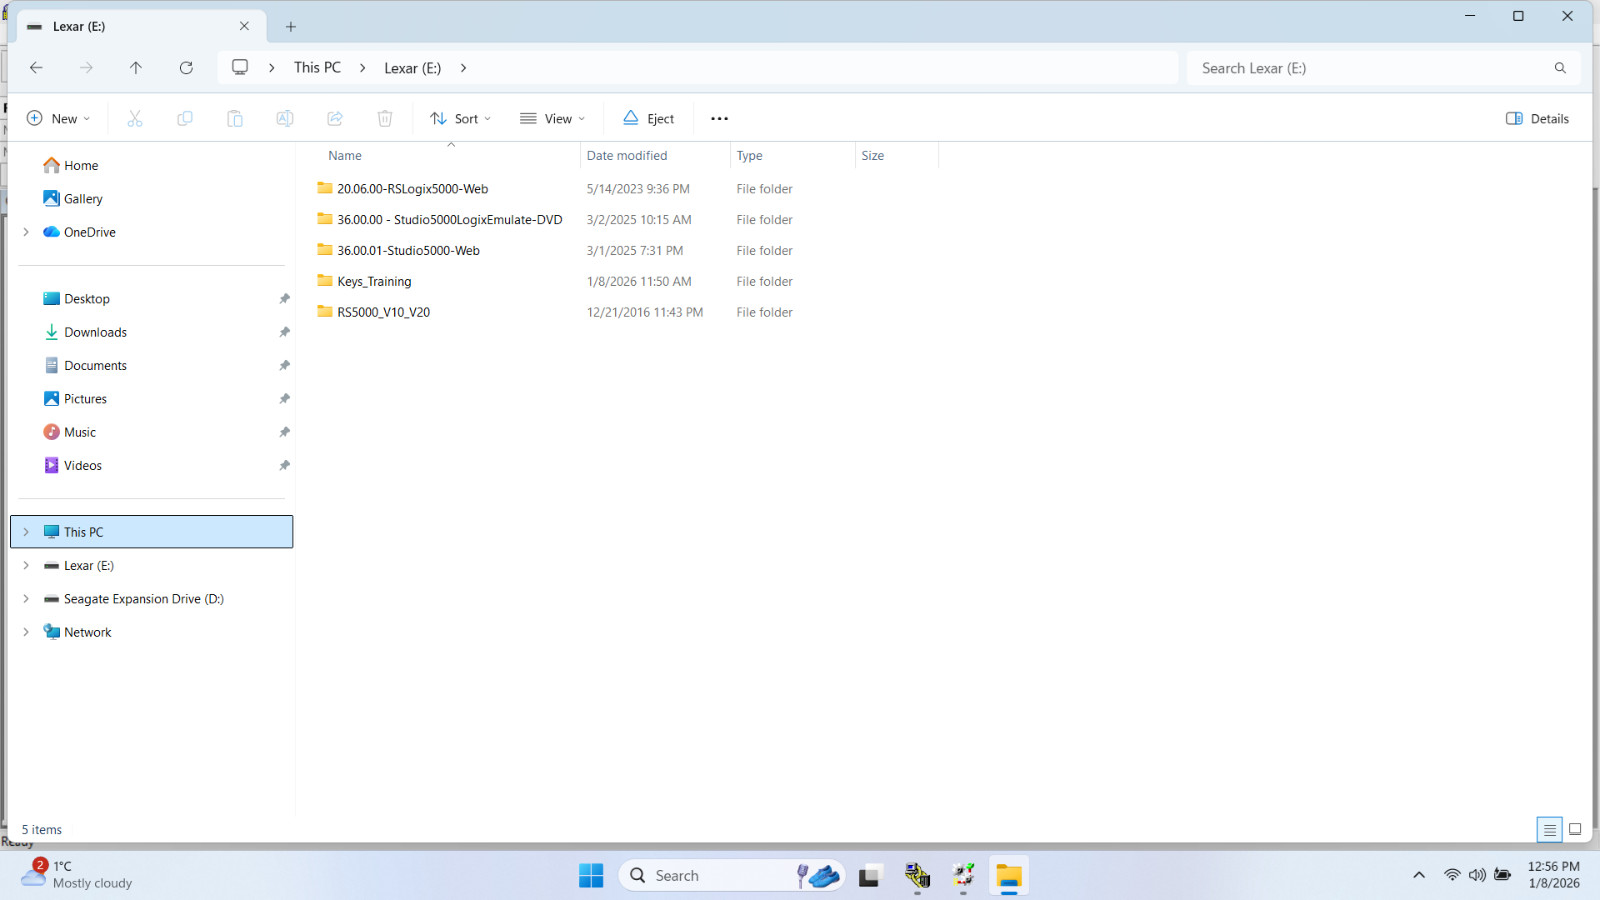Screen dimensions: 1600x900
Task: Click the Copy icon in toolbar
Action: pyautogui.click(x=185, y=119)
